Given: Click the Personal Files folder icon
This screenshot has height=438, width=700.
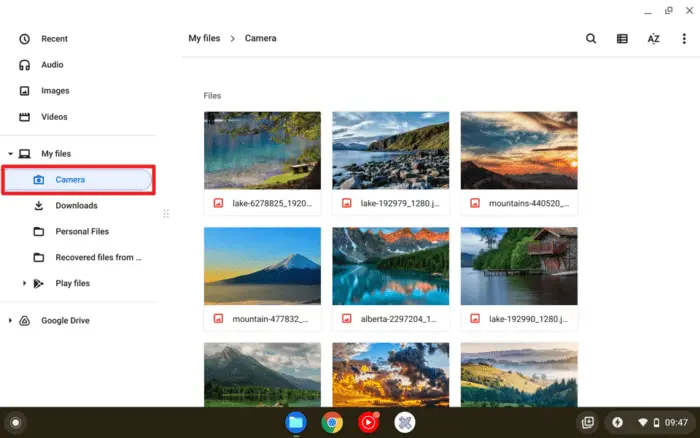Looking at the screenshot, I should (39, 231).
